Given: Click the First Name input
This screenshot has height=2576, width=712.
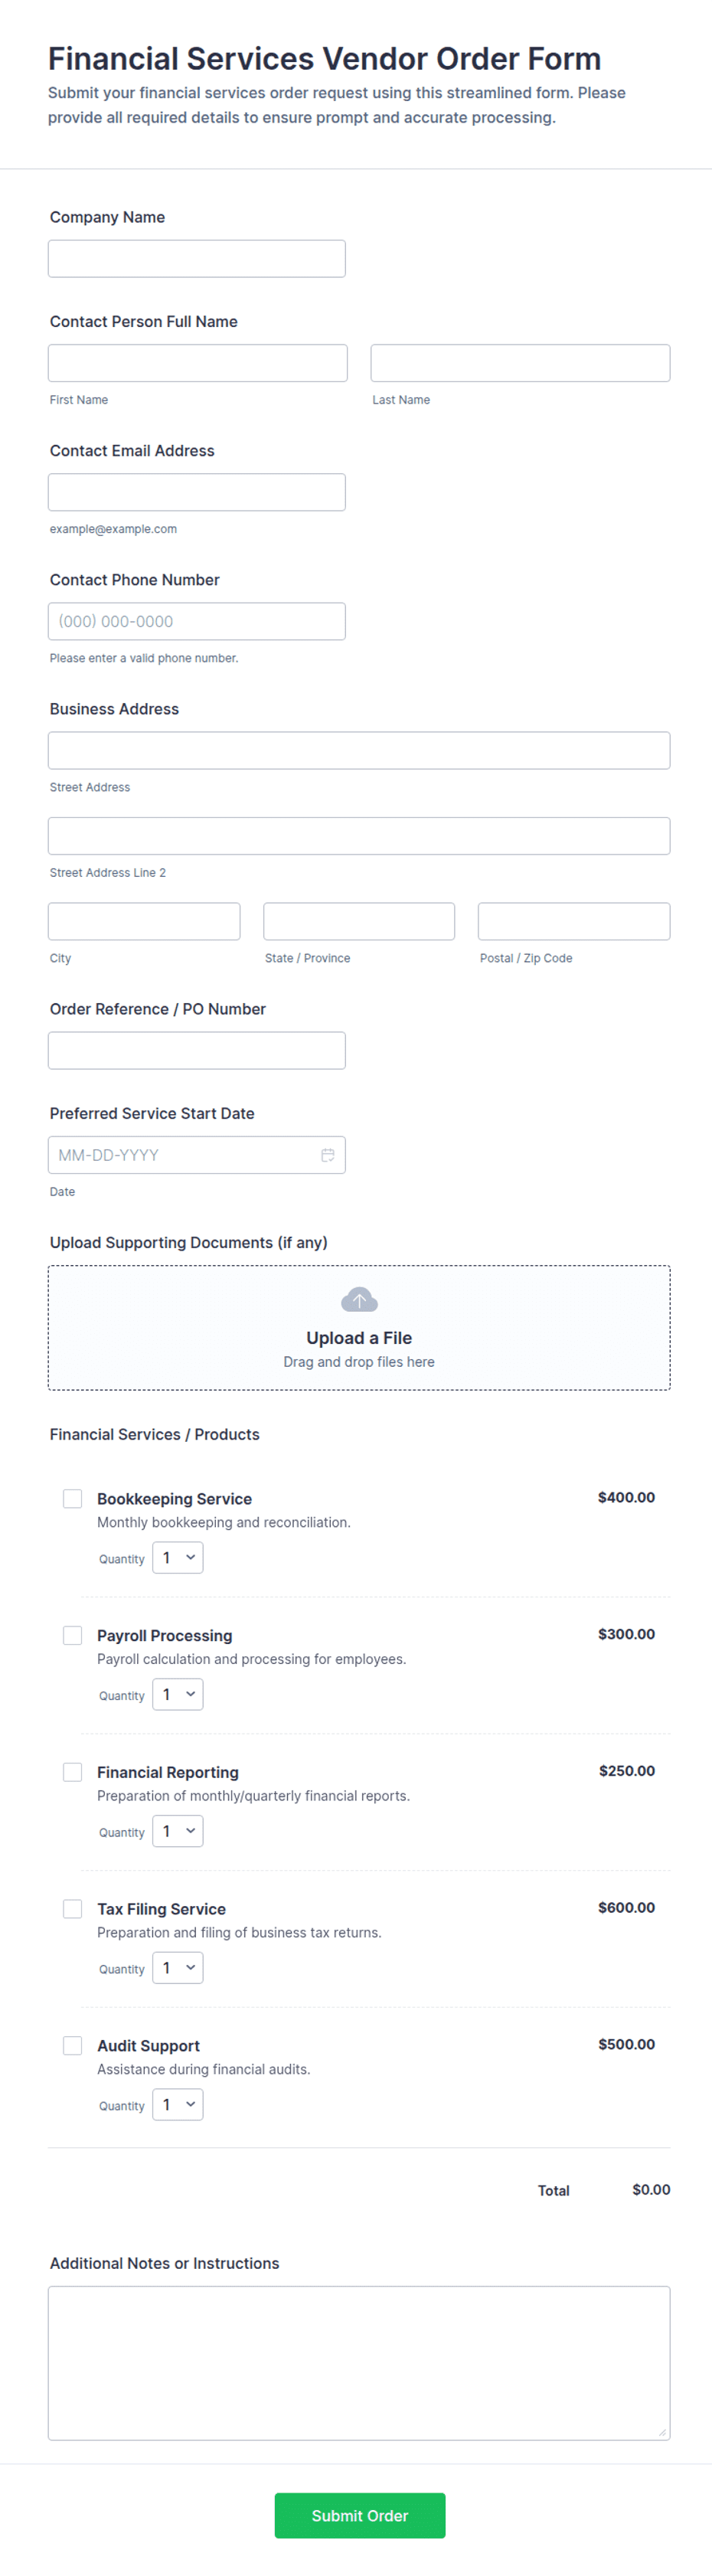Looking at the screenshot, I should 198,363.
